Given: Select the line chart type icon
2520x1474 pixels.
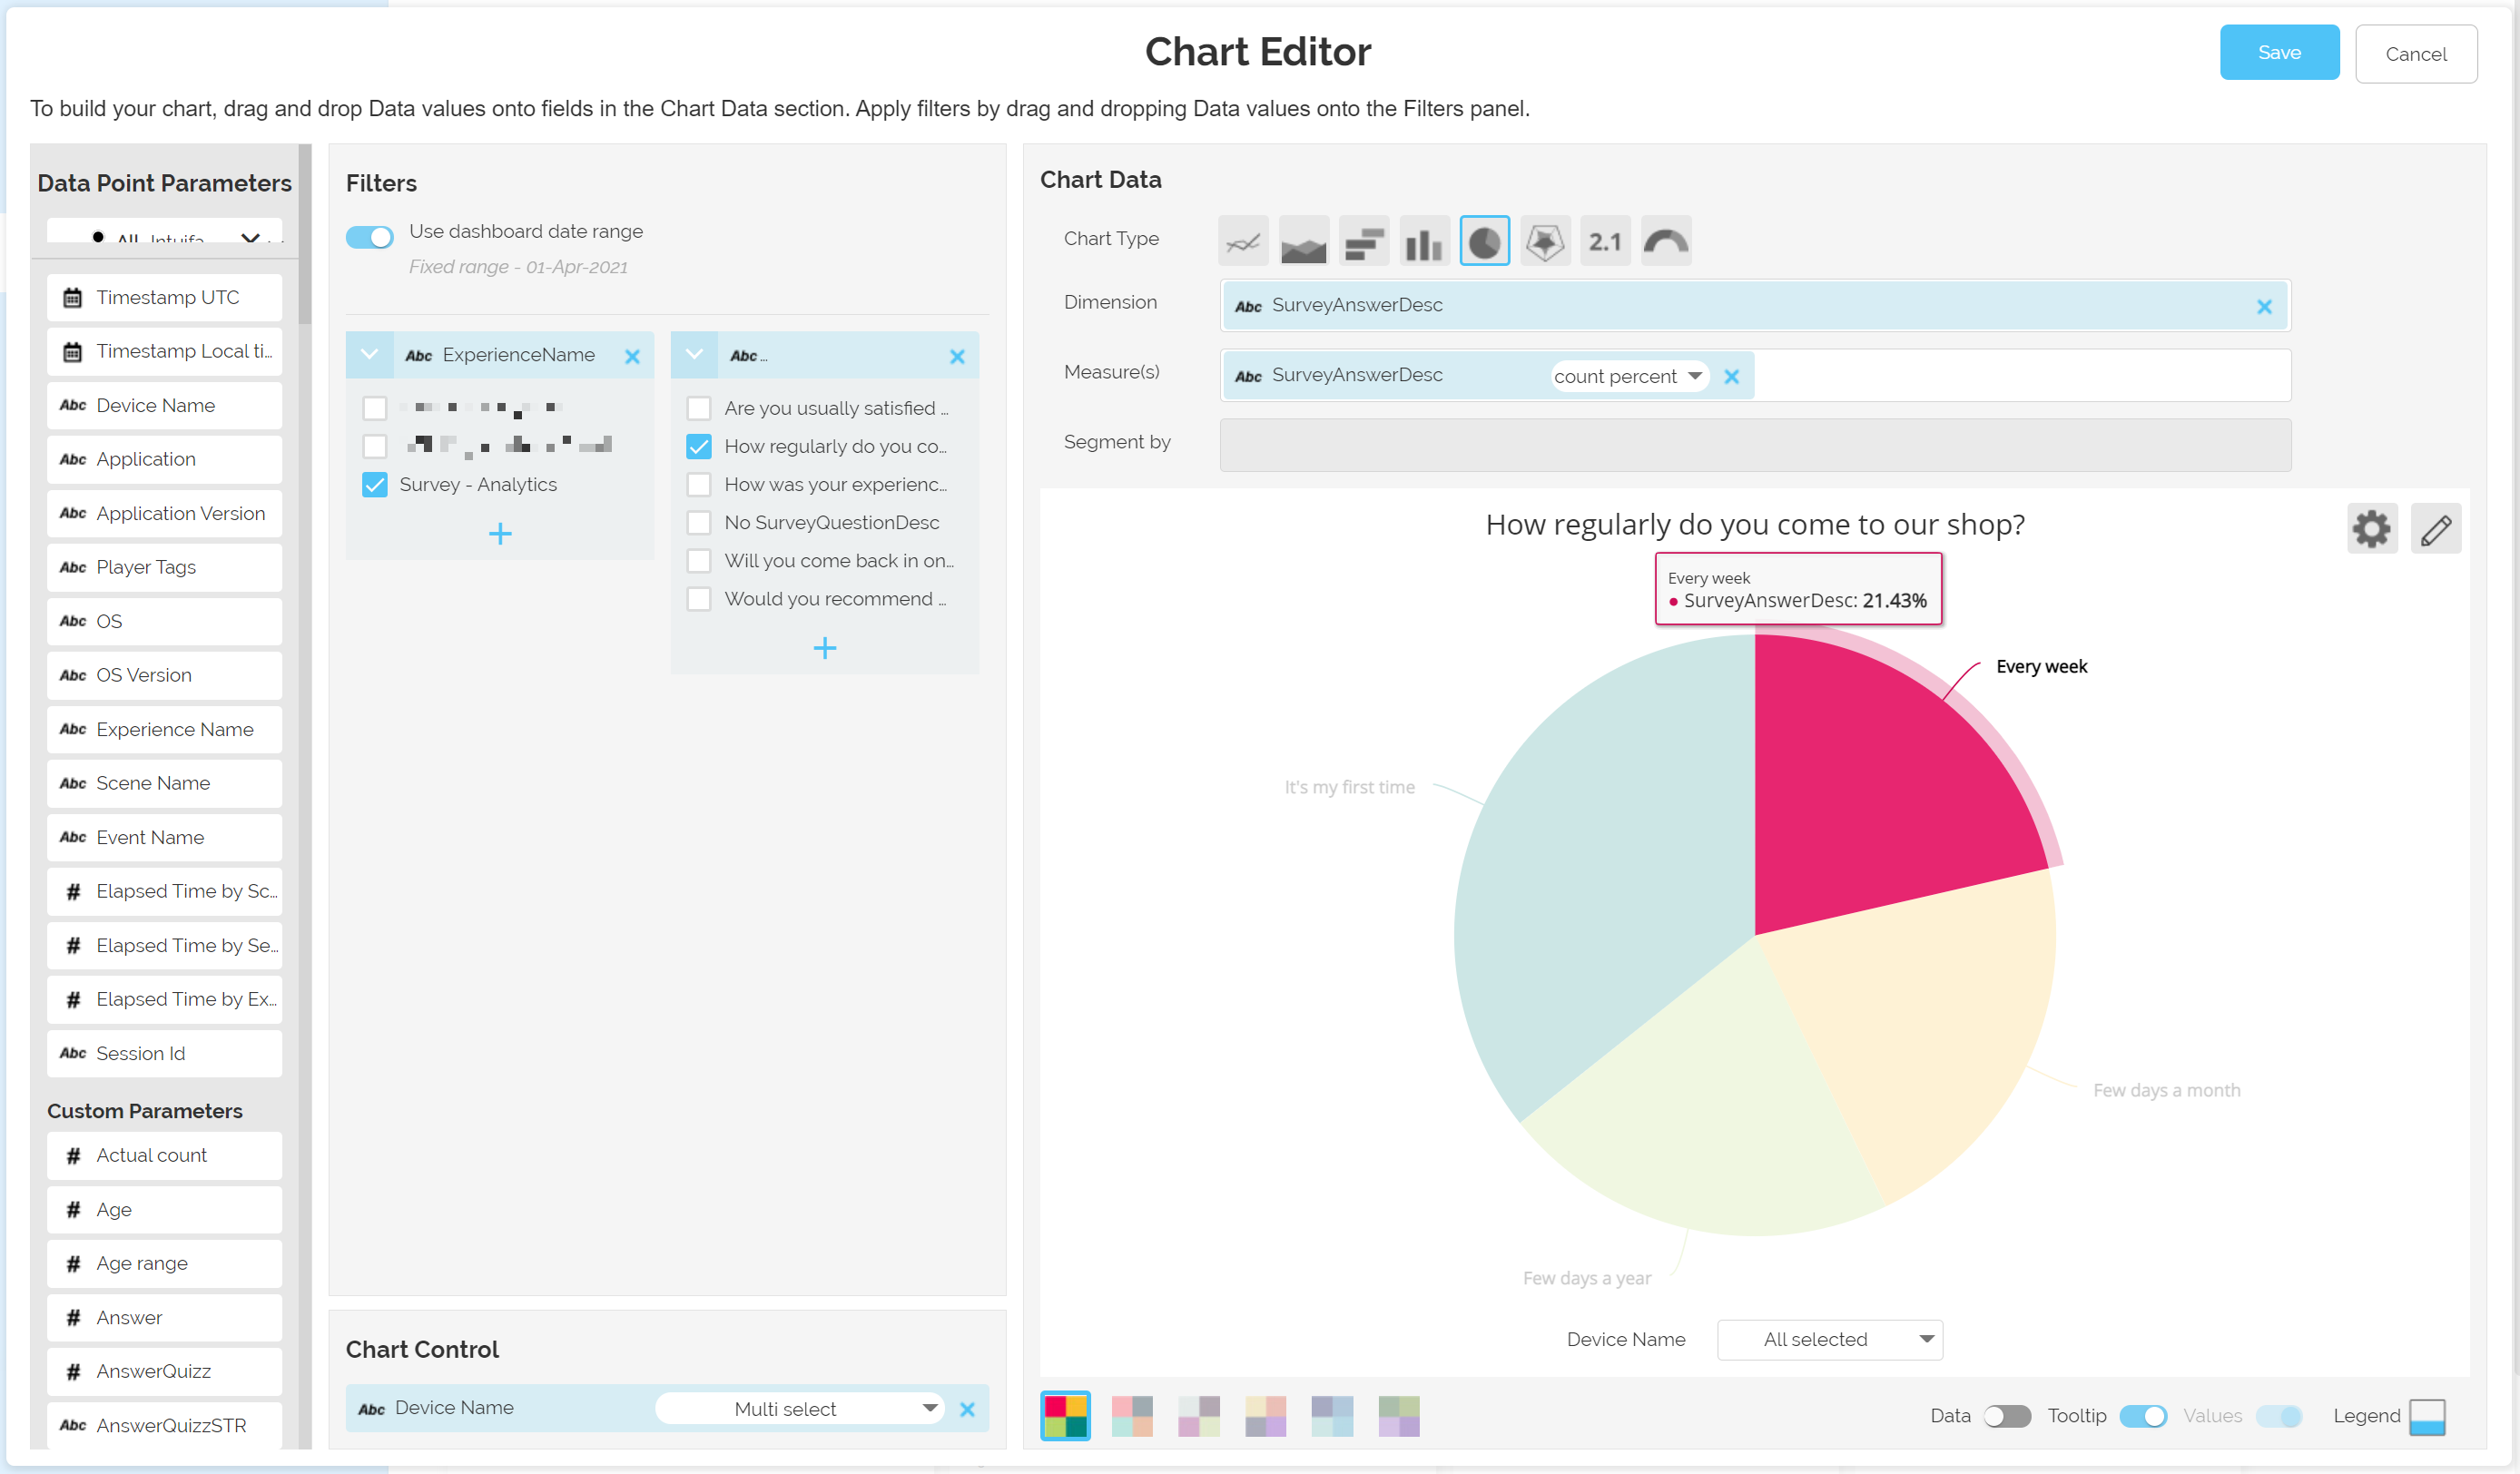Looking at the screenshot, I should (x=1243, y=241).
